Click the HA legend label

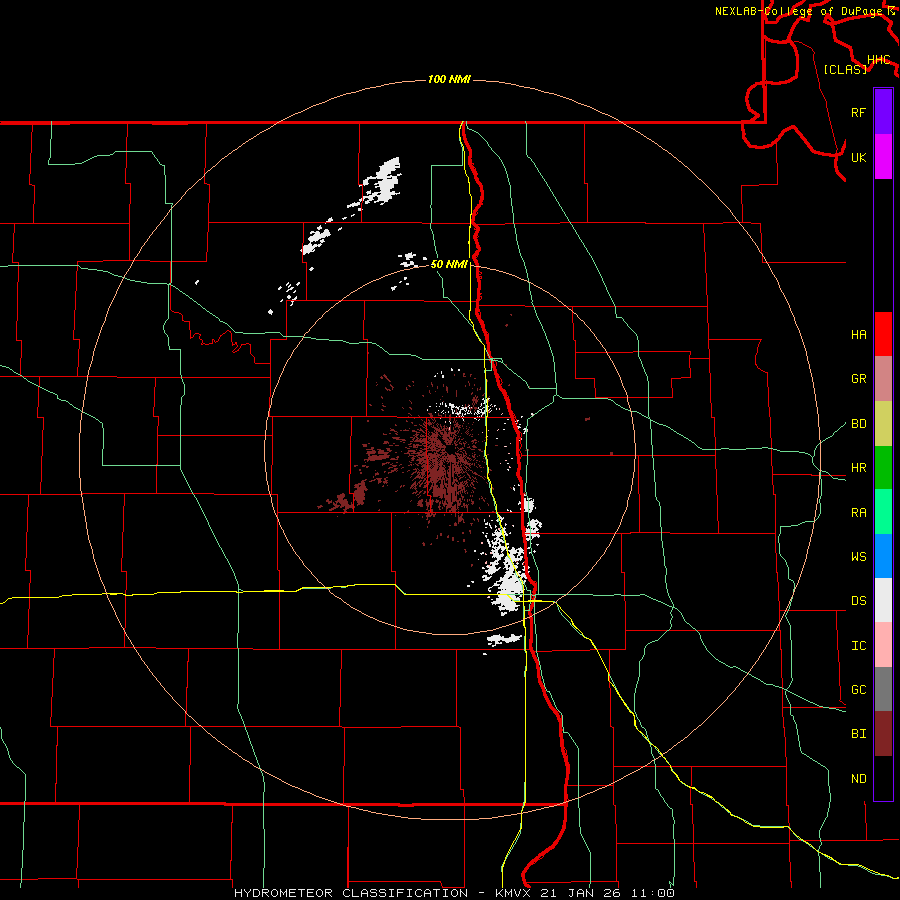[x=858, y=335]
